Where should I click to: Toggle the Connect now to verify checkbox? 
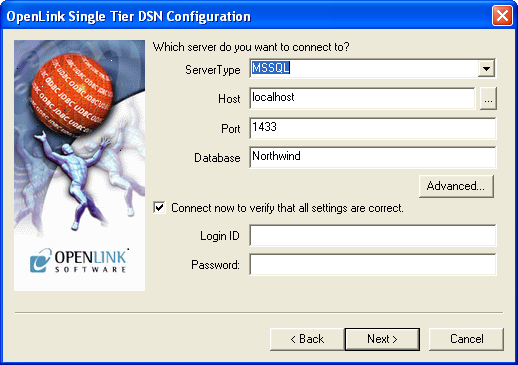[159, 208]
